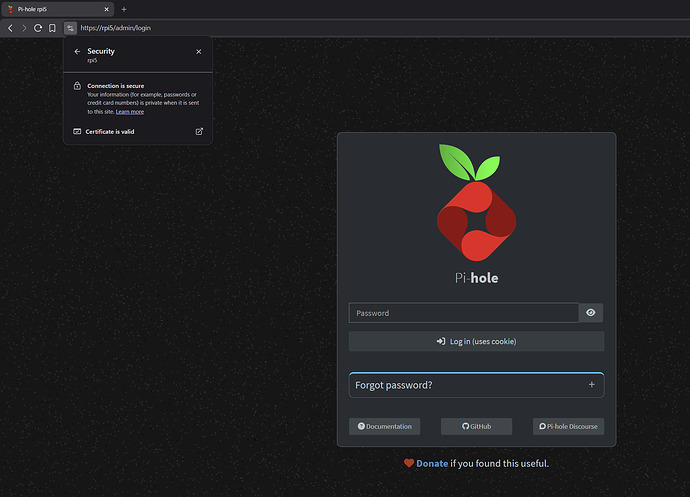Click the browser back arrow
This screenshot has height=497, width=690.
10,28
